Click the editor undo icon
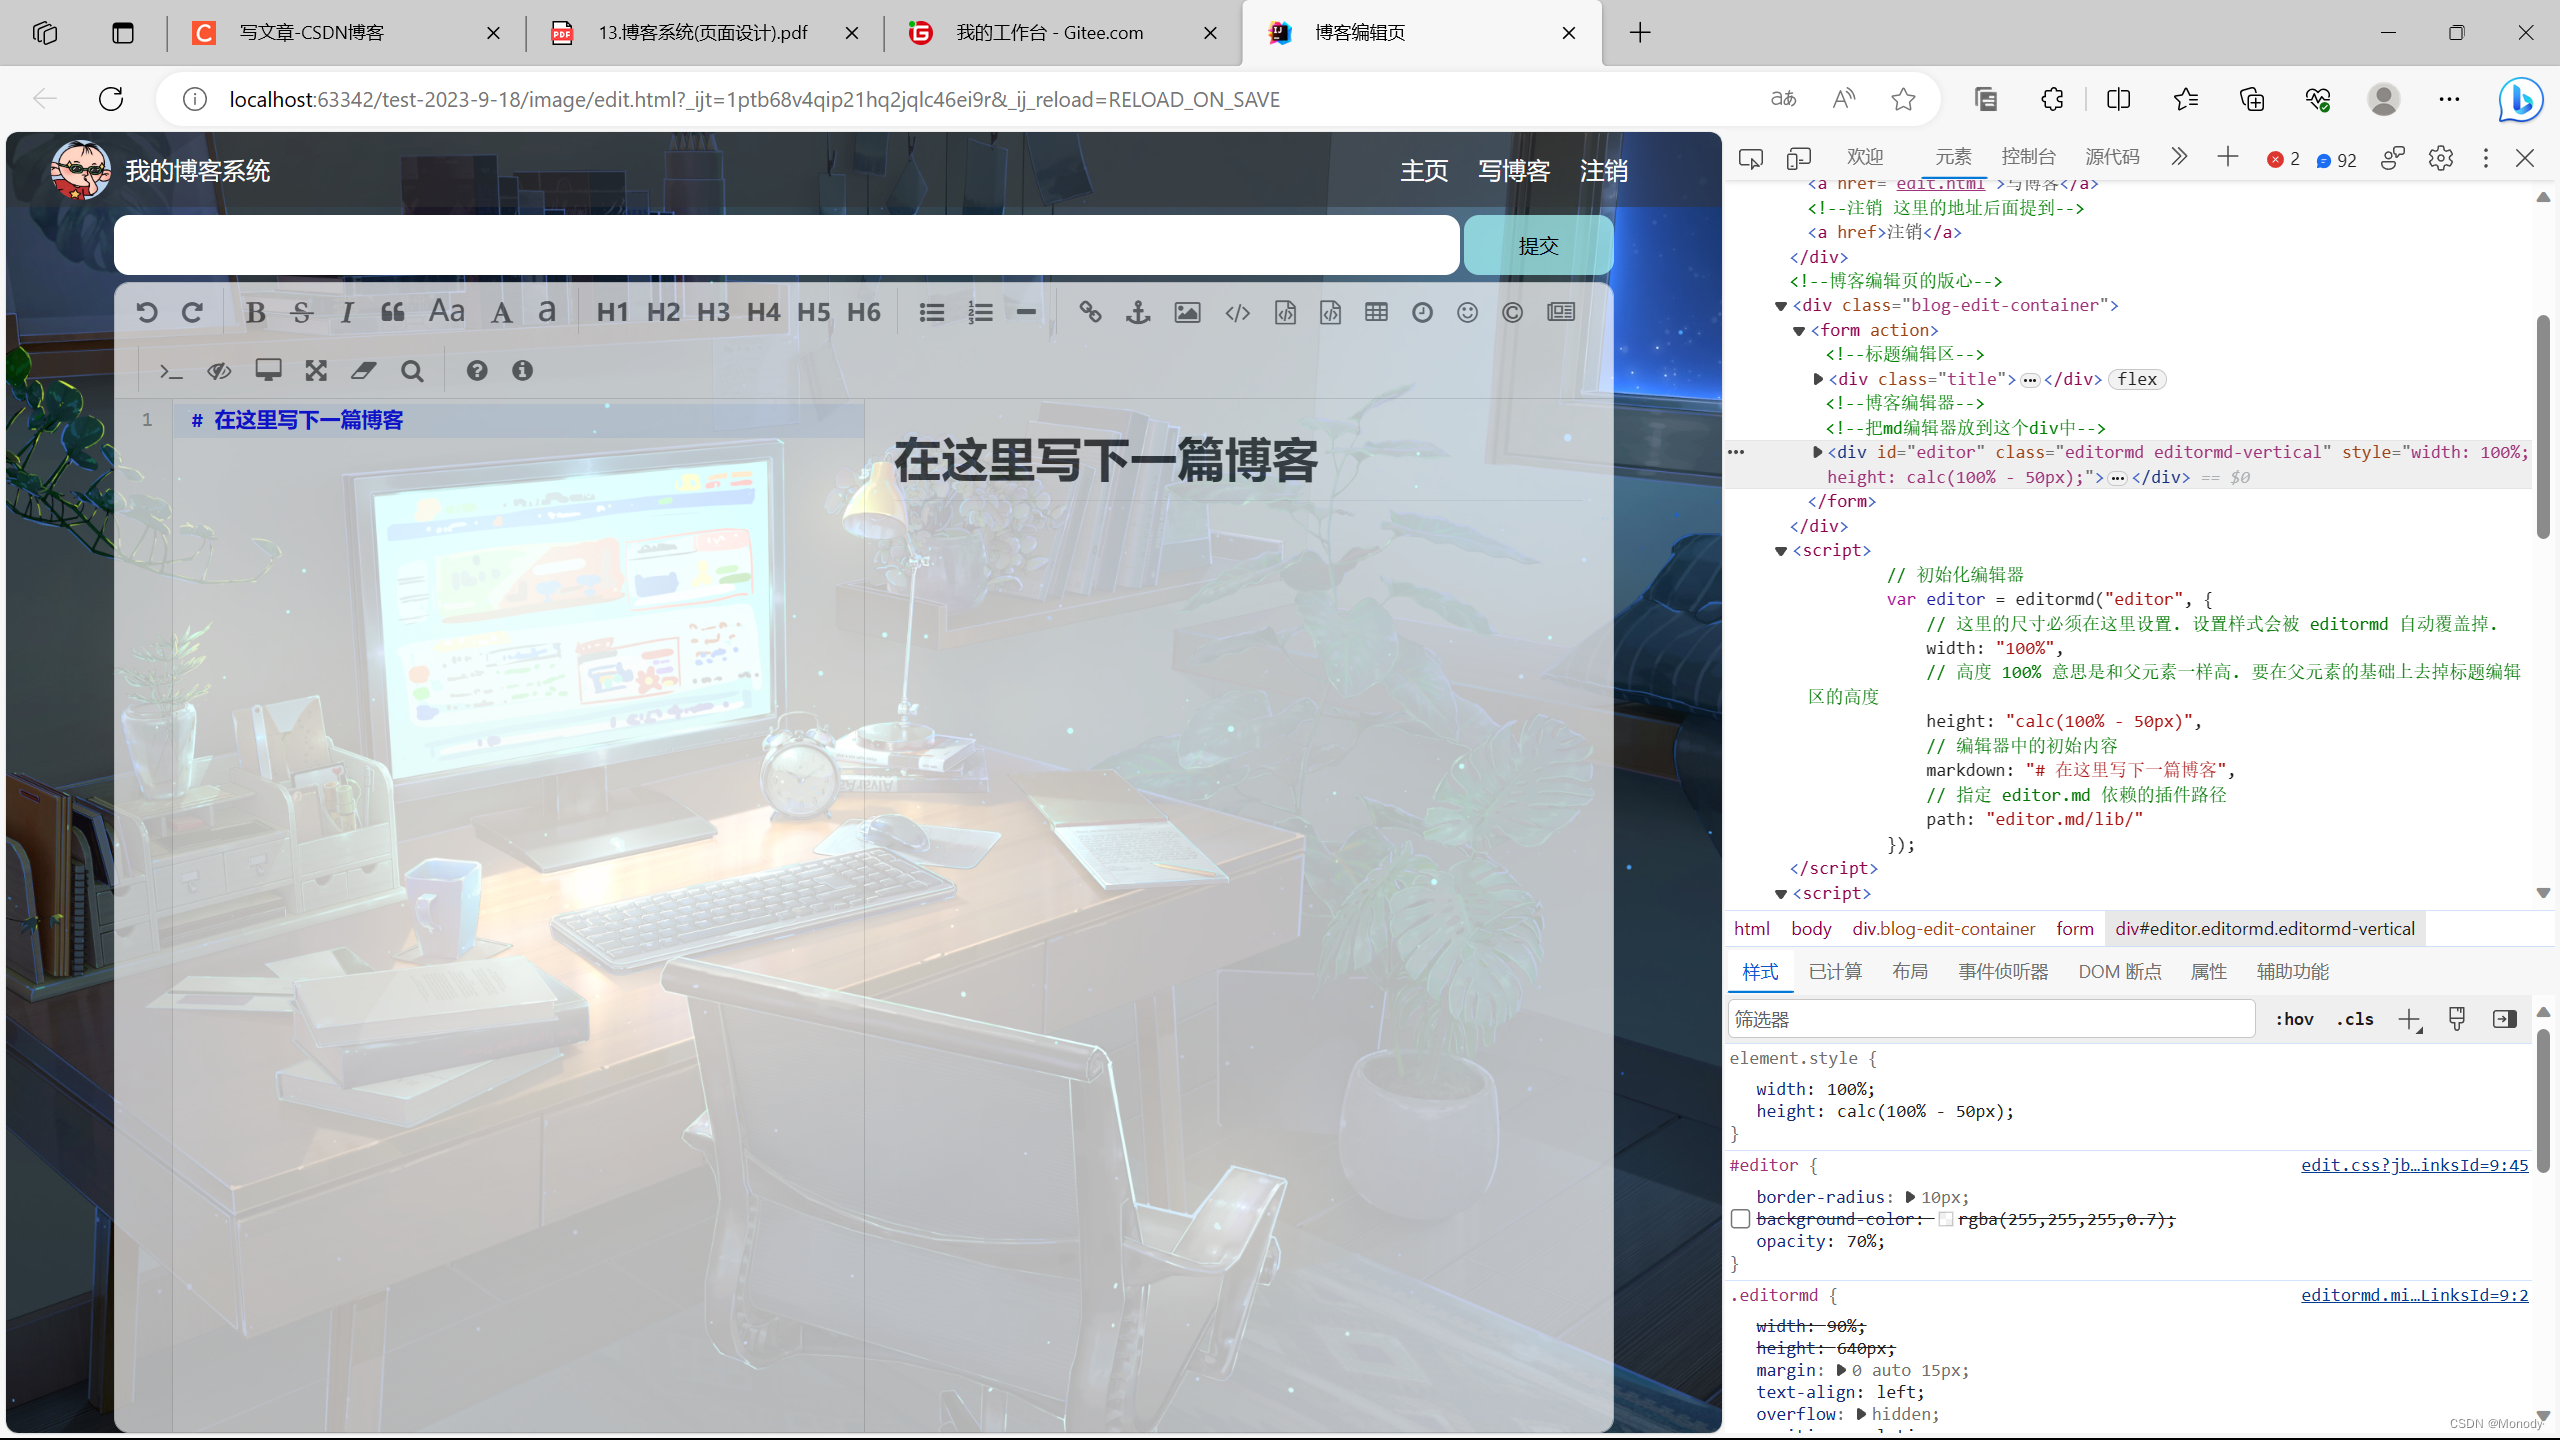This screenshot has width=2560, height=1440. (147, 313)
